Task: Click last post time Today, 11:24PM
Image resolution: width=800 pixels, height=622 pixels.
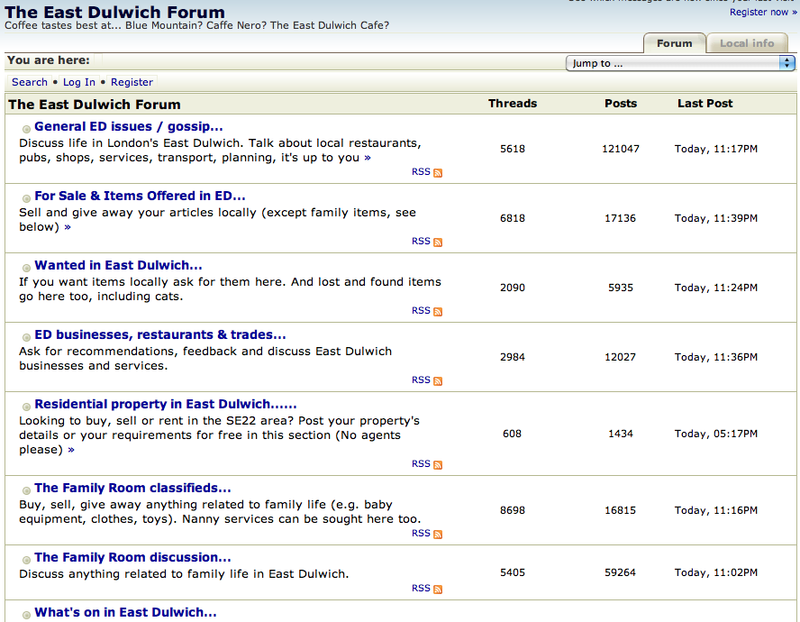Action: (x=716, y=288)
